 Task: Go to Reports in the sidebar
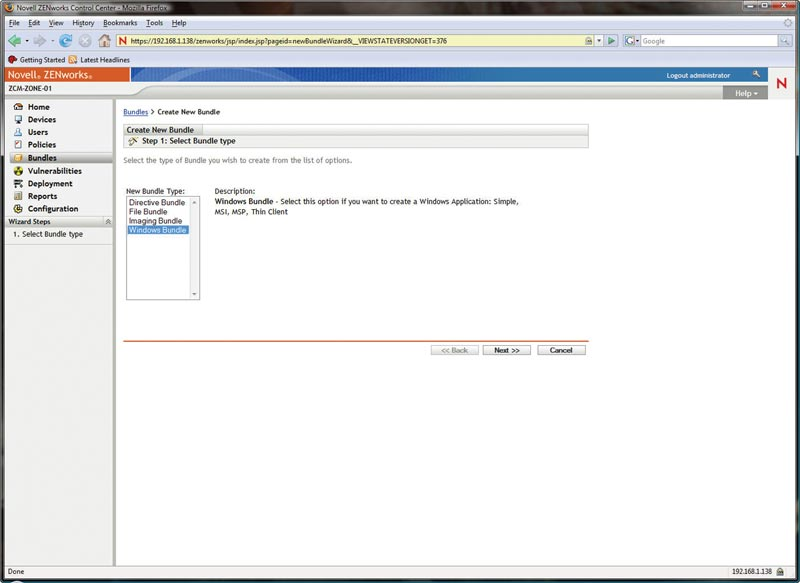coord(42,196)
